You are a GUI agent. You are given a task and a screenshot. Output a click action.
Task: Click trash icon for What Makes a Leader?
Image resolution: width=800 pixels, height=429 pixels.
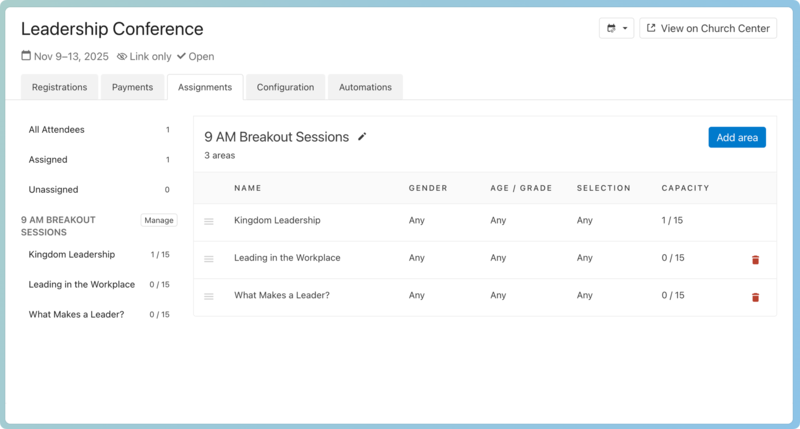755,297
